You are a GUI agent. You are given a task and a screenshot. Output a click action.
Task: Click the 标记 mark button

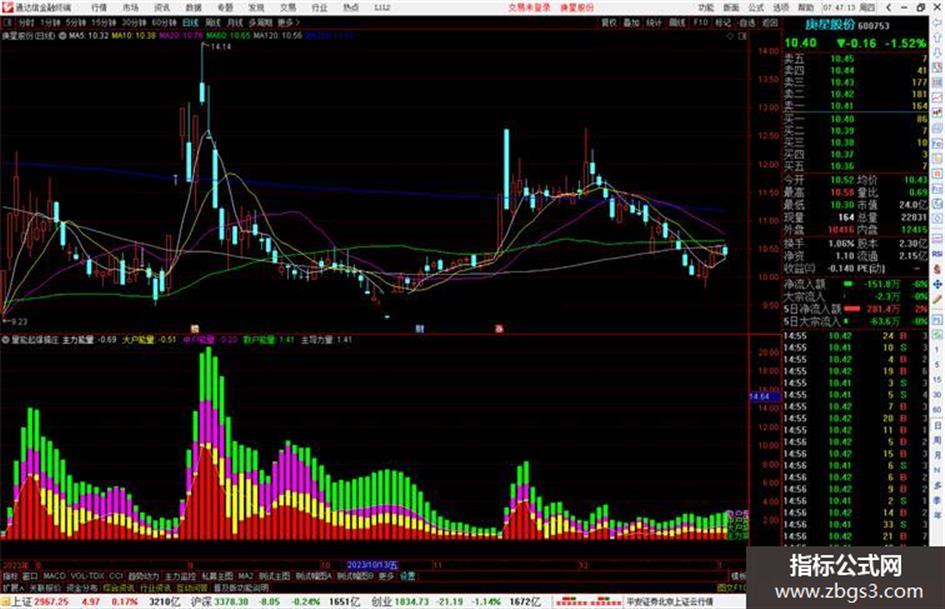[723, 22]
